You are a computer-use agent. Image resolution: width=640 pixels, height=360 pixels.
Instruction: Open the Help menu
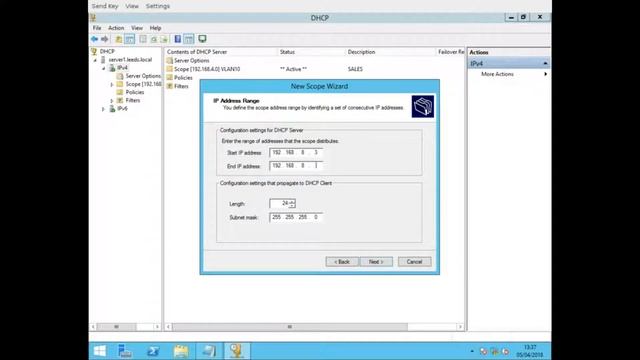pyautogui.click(x=155, y=28)
